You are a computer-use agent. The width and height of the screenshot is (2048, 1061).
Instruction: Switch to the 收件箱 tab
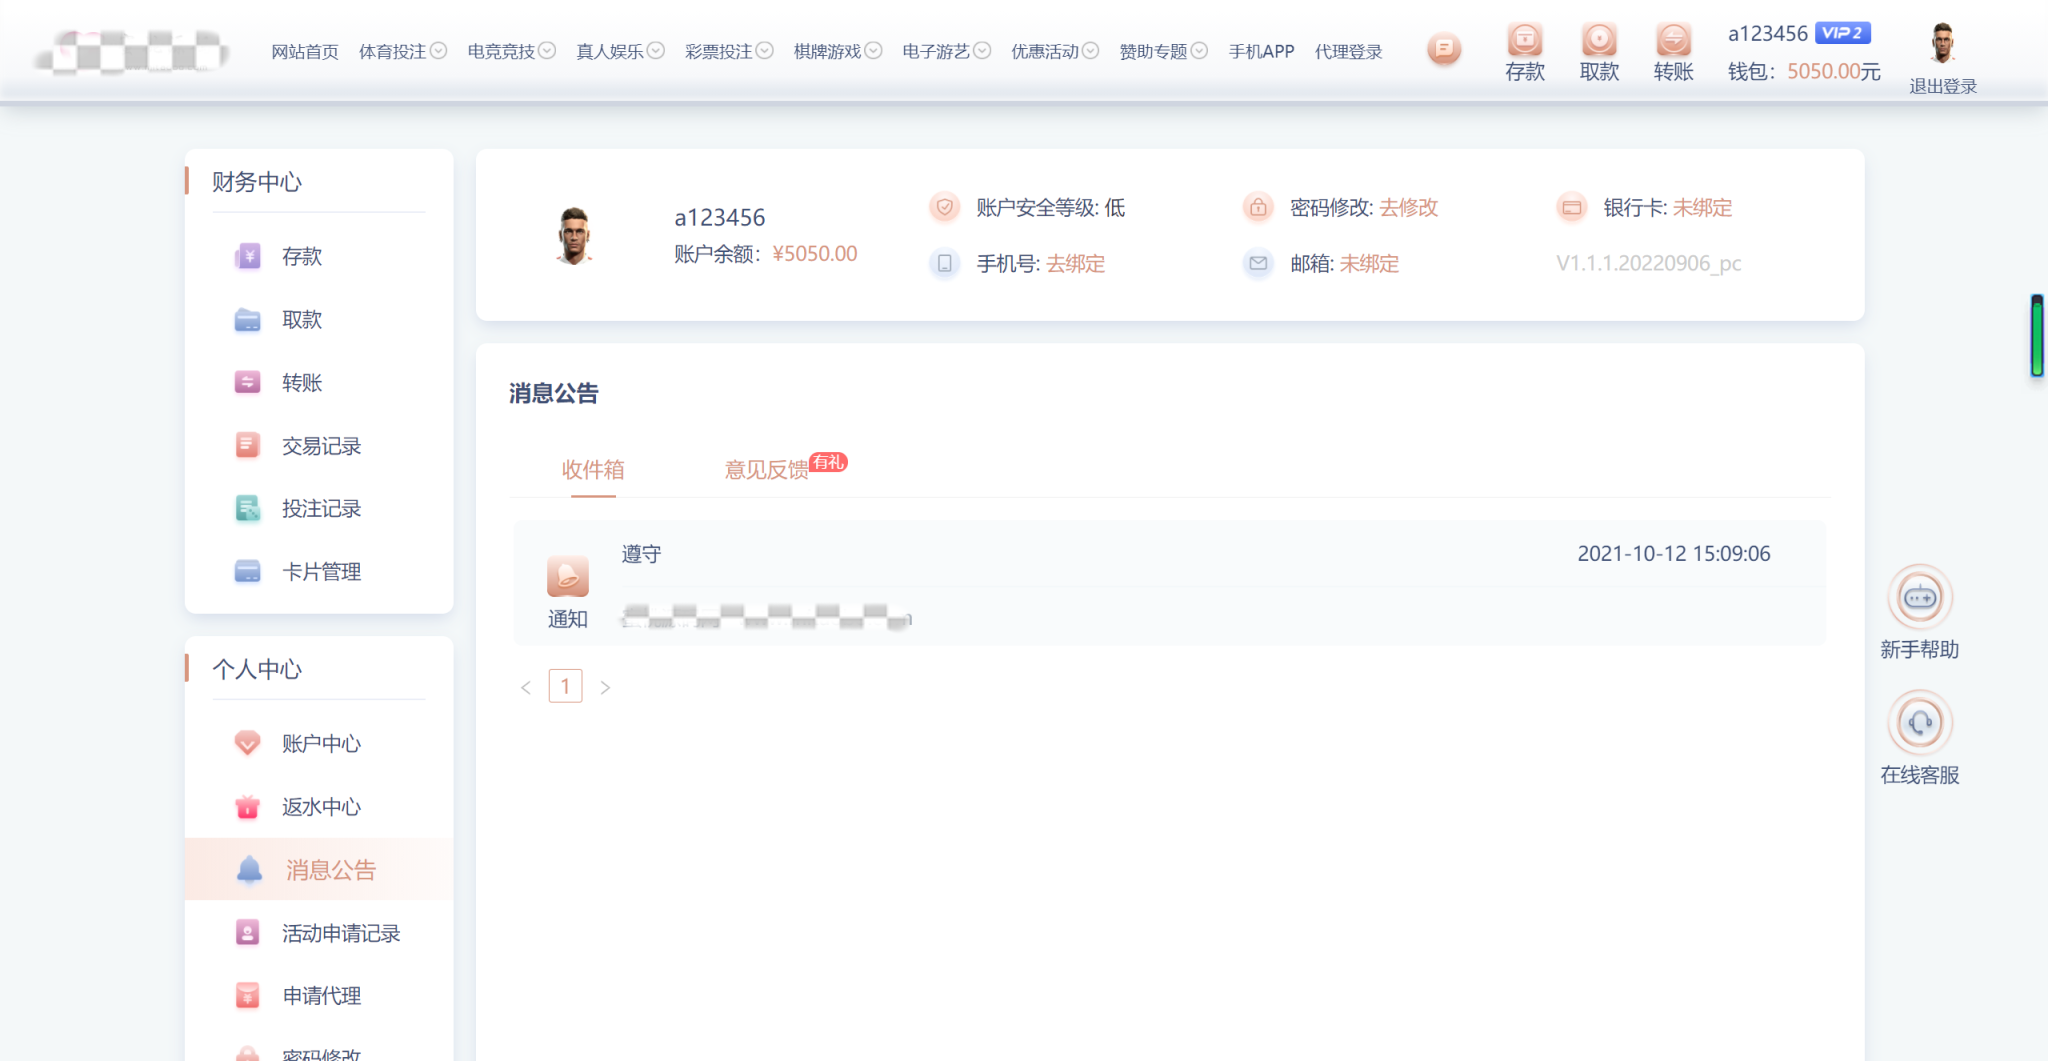[x=593, y=470]
